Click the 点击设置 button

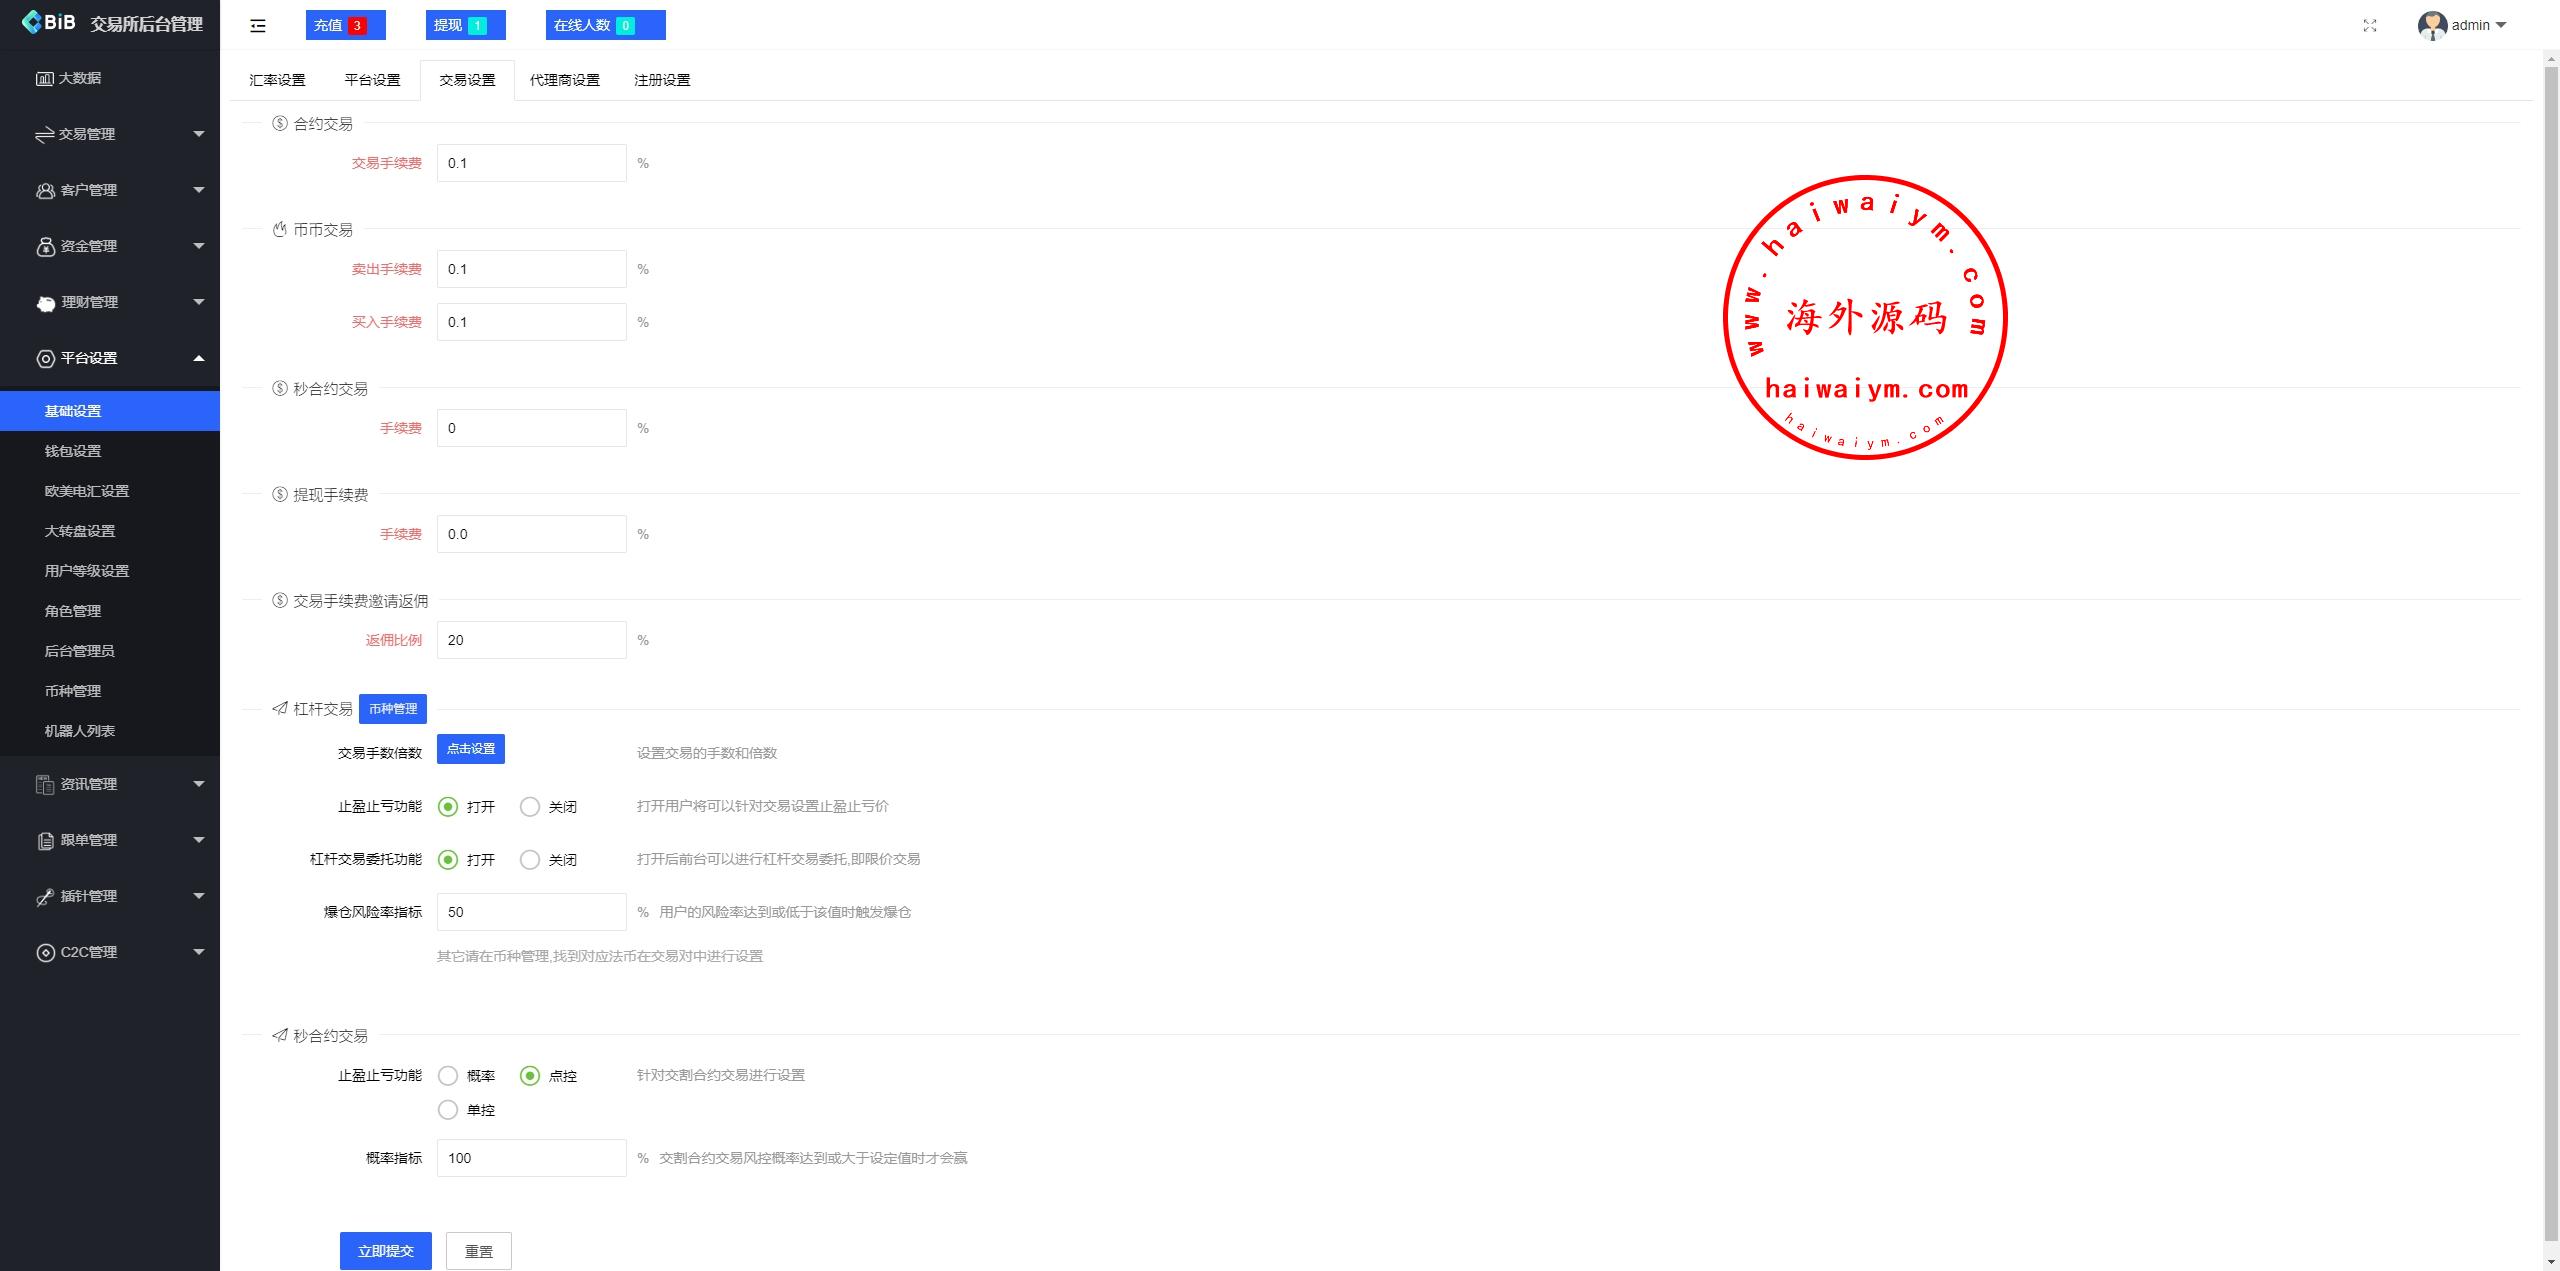coord(470,749)
